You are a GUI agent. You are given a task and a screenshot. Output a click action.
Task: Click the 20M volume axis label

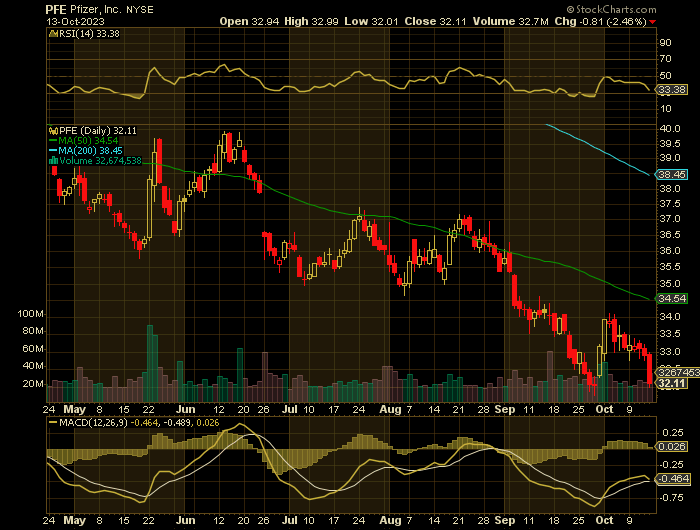tap(33, 384)
